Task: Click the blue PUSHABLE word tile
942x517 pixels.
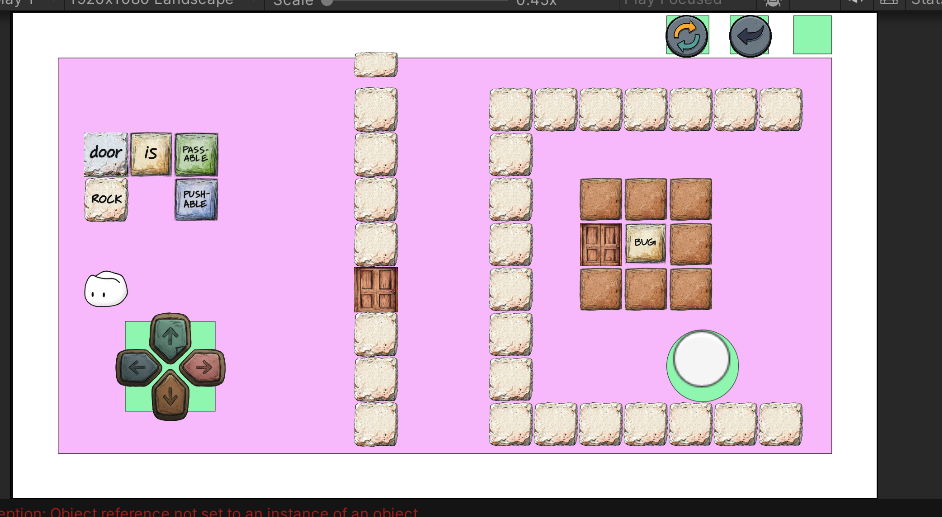Action: pos(196,199)
